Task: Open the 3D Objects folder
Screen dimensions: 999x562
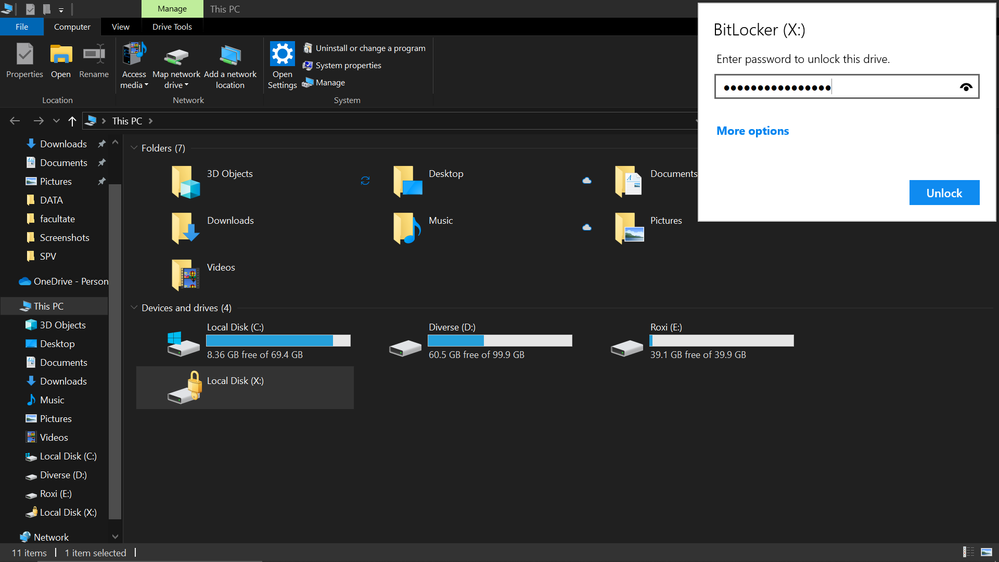Action: [x=213, y=181]
